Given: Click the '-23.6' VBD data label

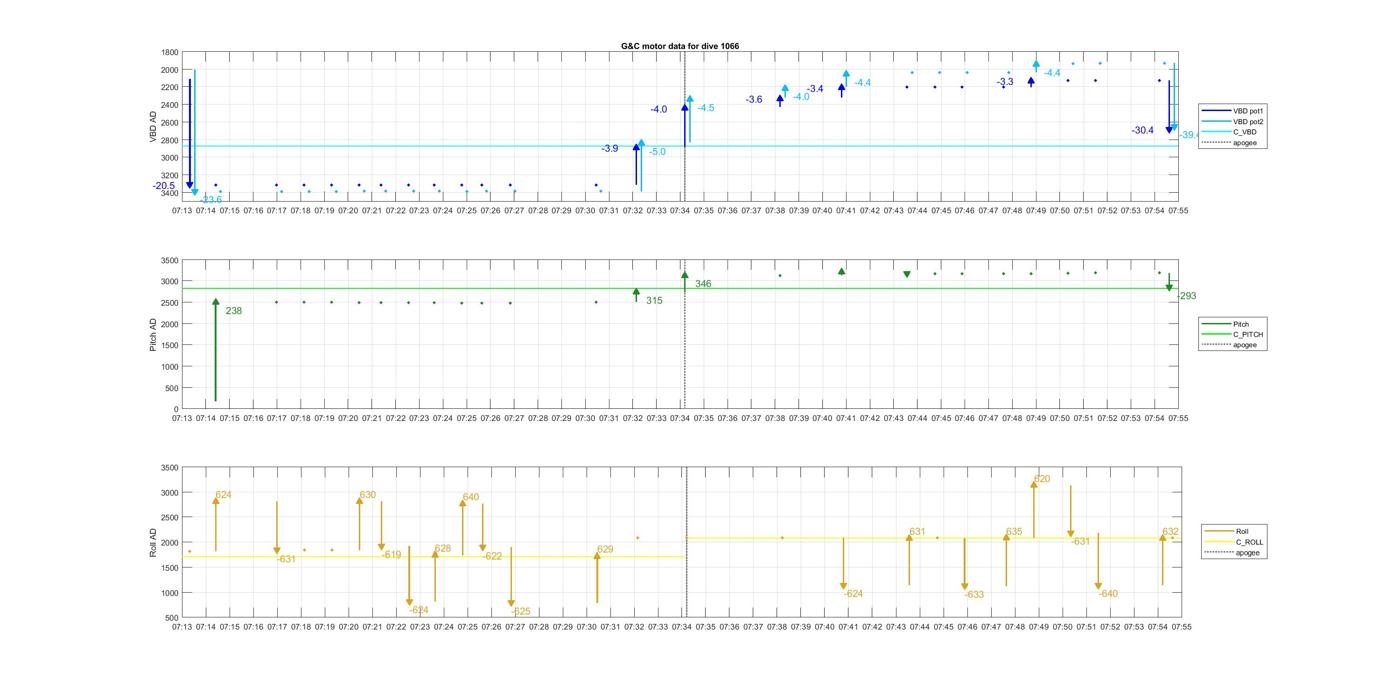Looking at the screenshot, I should click(211, 199).
